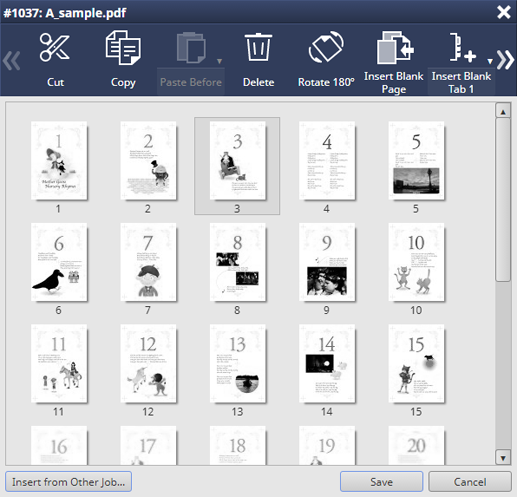Image resolution: width=517 pixels, height=497 pixels.
Task: Cancel the page editing dialog
Action: click(x=470, y=482)
